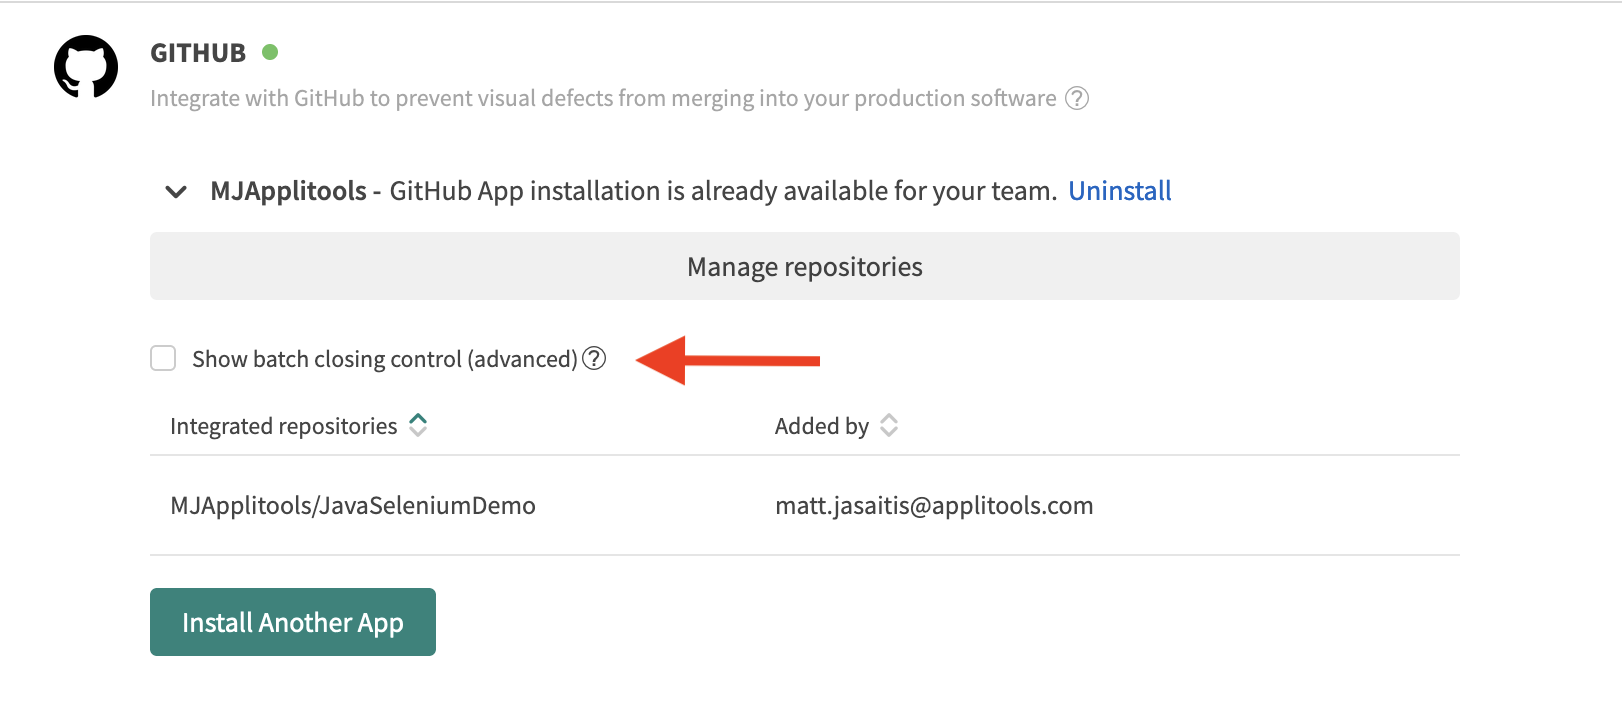The image size is (1622, 702).
Task: Click Uninstall link for GitHub App
Action: click(x=1119, y=191)
